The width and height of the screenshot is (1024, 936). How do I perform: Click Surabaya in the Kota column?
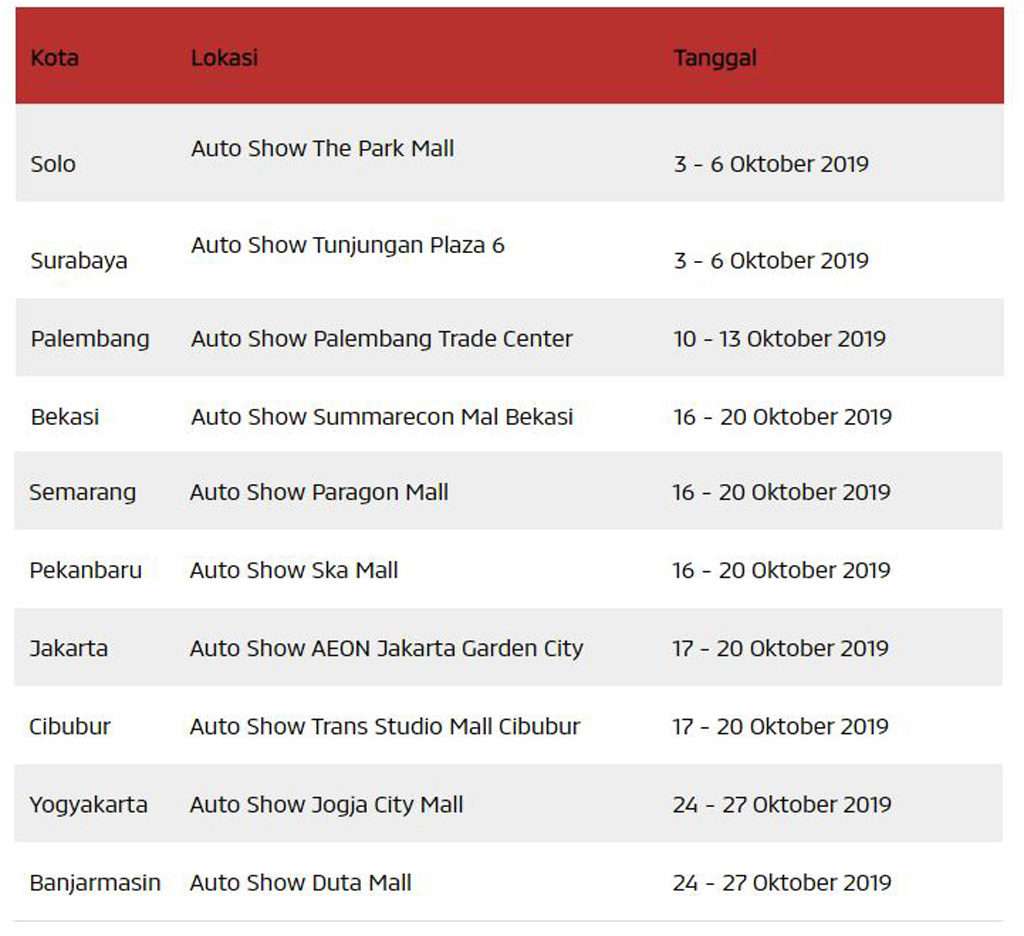(79, 261)
